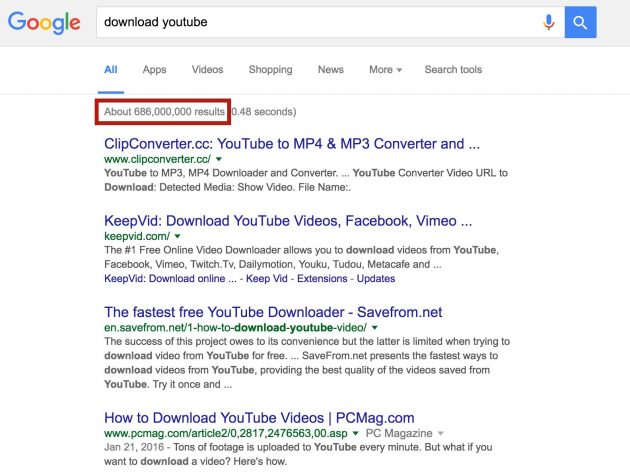Click the en.savefrom.net green URL text
Screen dimensions: 630x476
(235, 327)
